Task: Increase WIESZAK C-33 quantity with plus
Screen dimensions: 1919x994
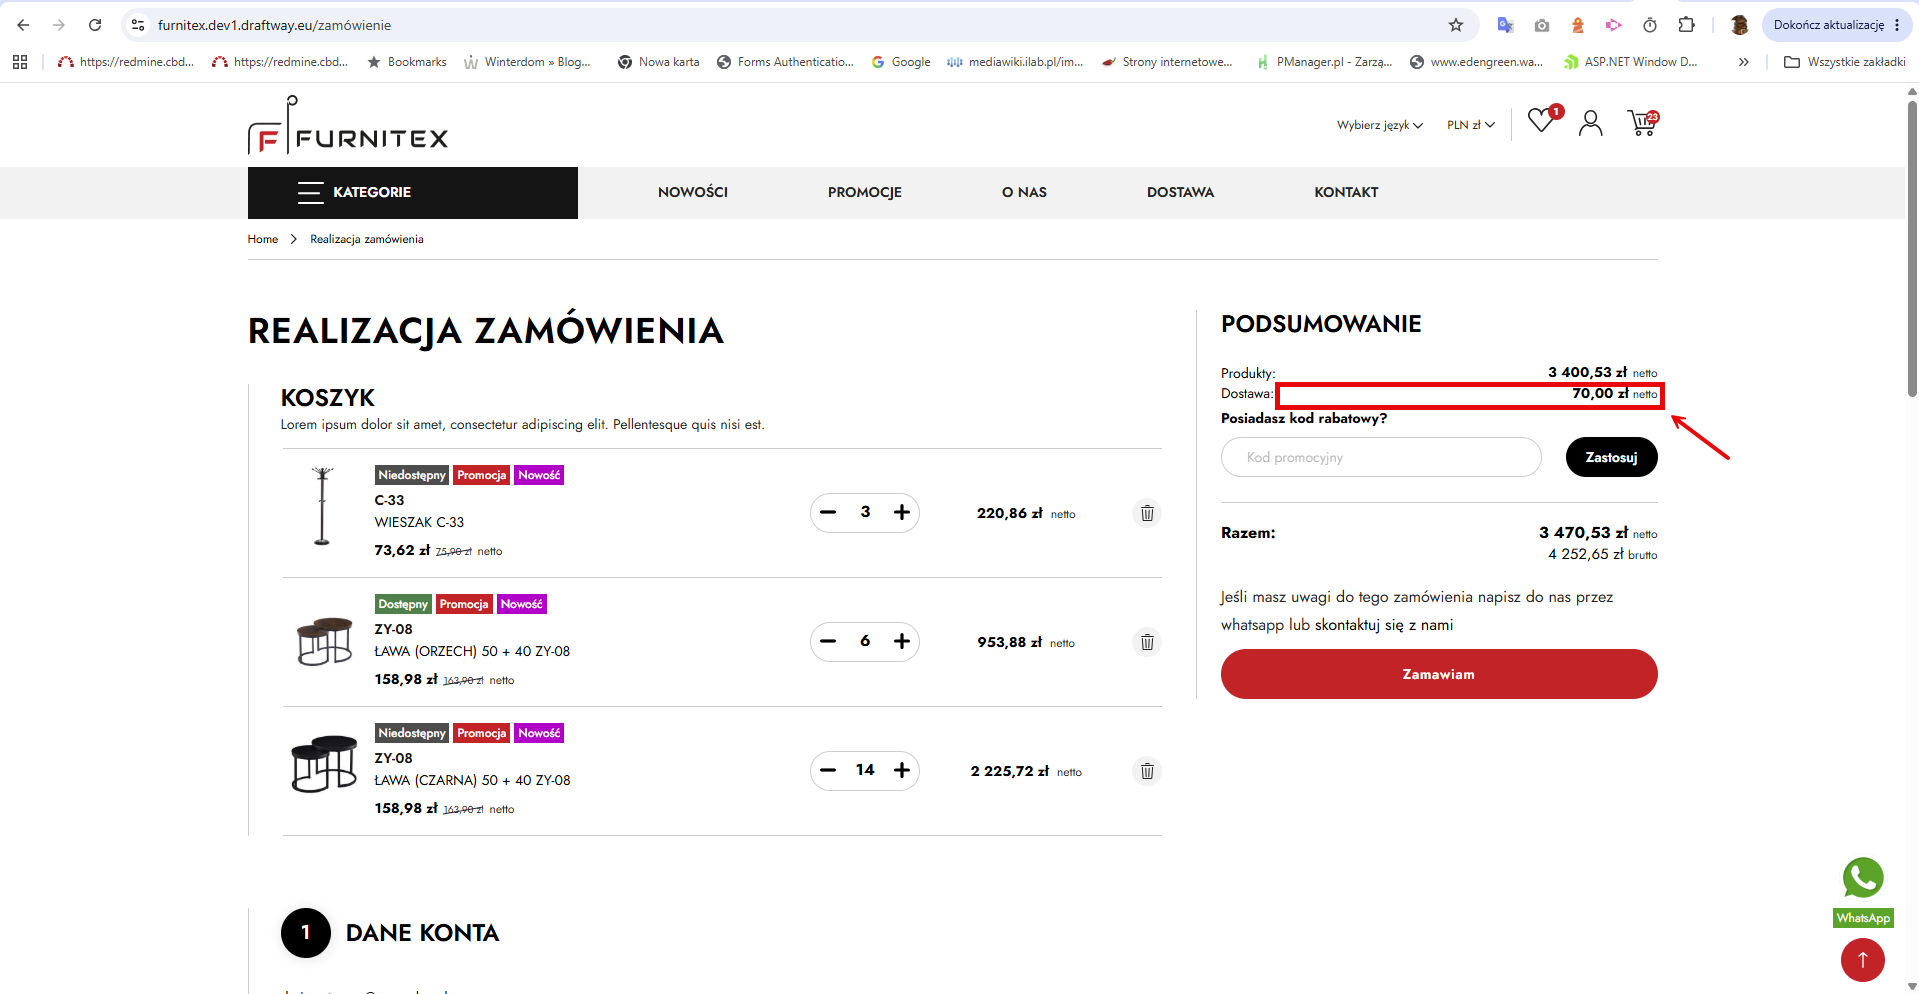Action: coord(902,512)
